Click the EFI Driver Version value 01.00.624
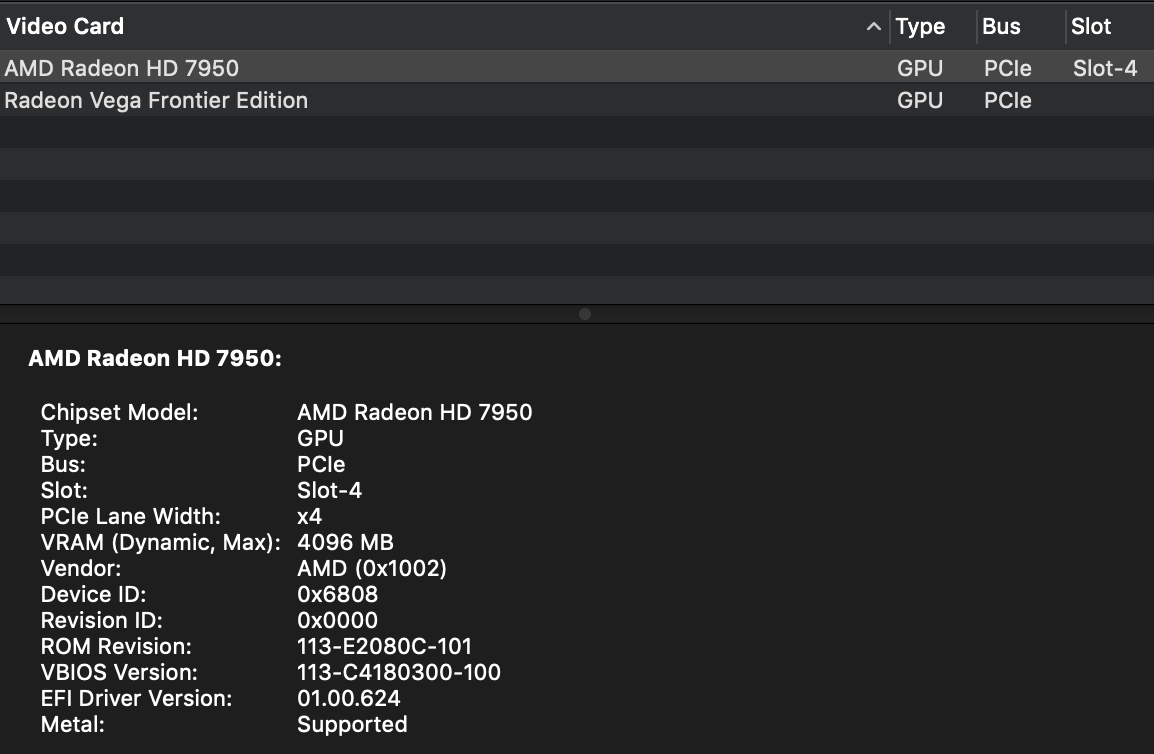Image resolution: width=1154 pixels, height=754 pixels. tap(349, 698)
